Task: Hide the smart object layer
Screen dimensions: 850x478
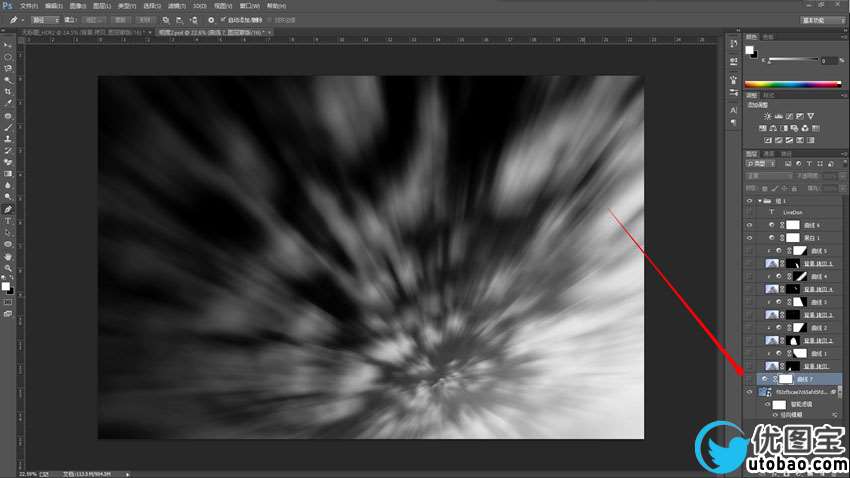Action: pyautogui.click(x=749, y=392)
